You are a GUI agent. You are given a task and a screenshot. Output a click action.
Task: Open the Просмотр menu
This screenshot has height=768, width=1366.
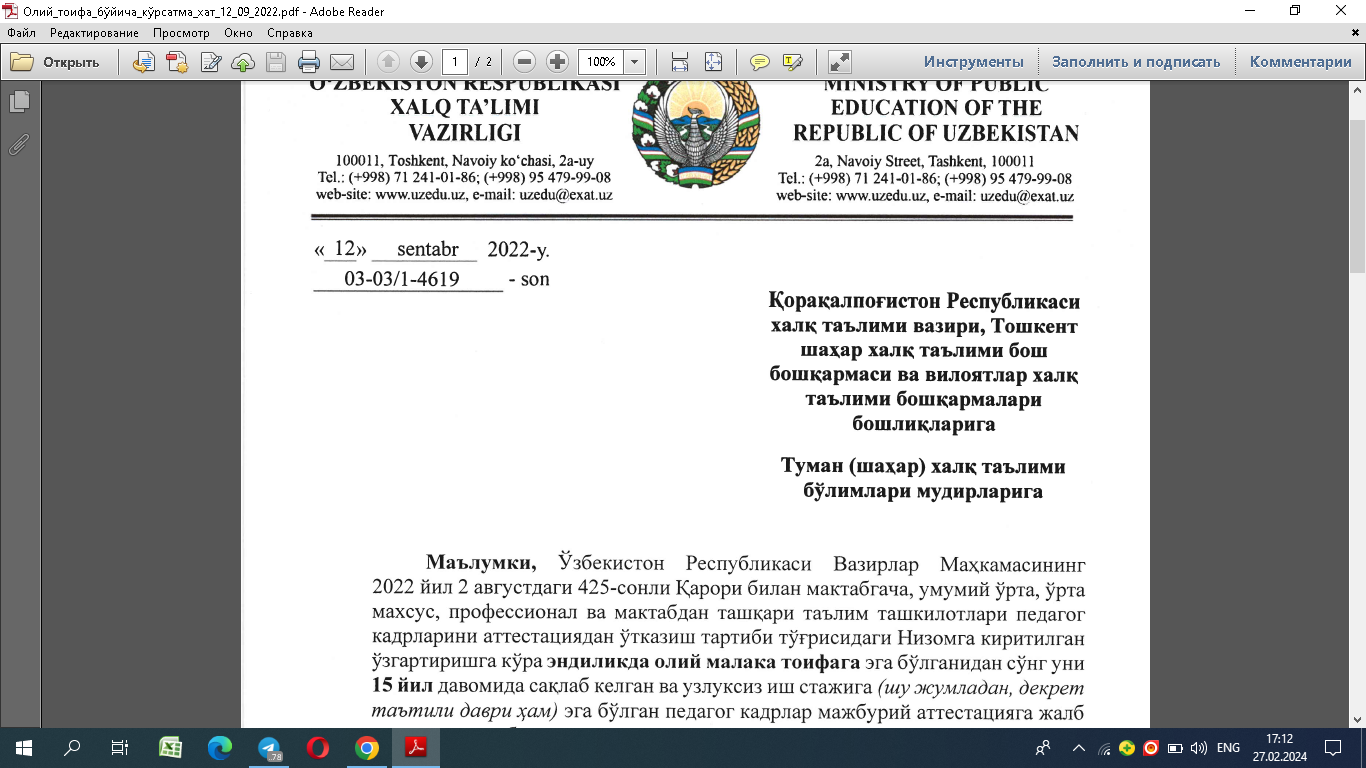pyautogui.click(x=181, y=33)
